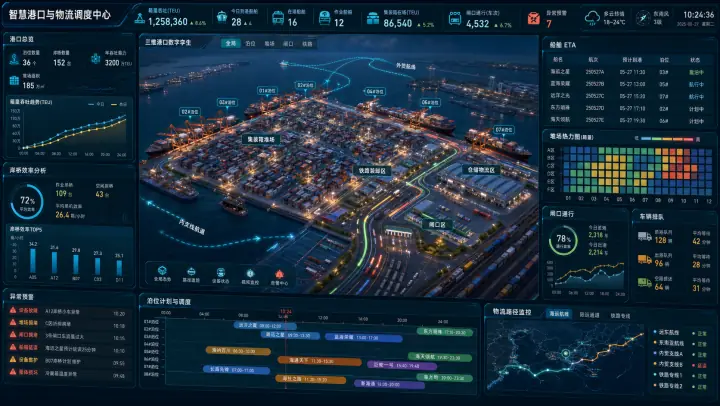720x406 pixels.
Task: Click the port throughput icon beside 1,258,360
Action: [140, 18]
